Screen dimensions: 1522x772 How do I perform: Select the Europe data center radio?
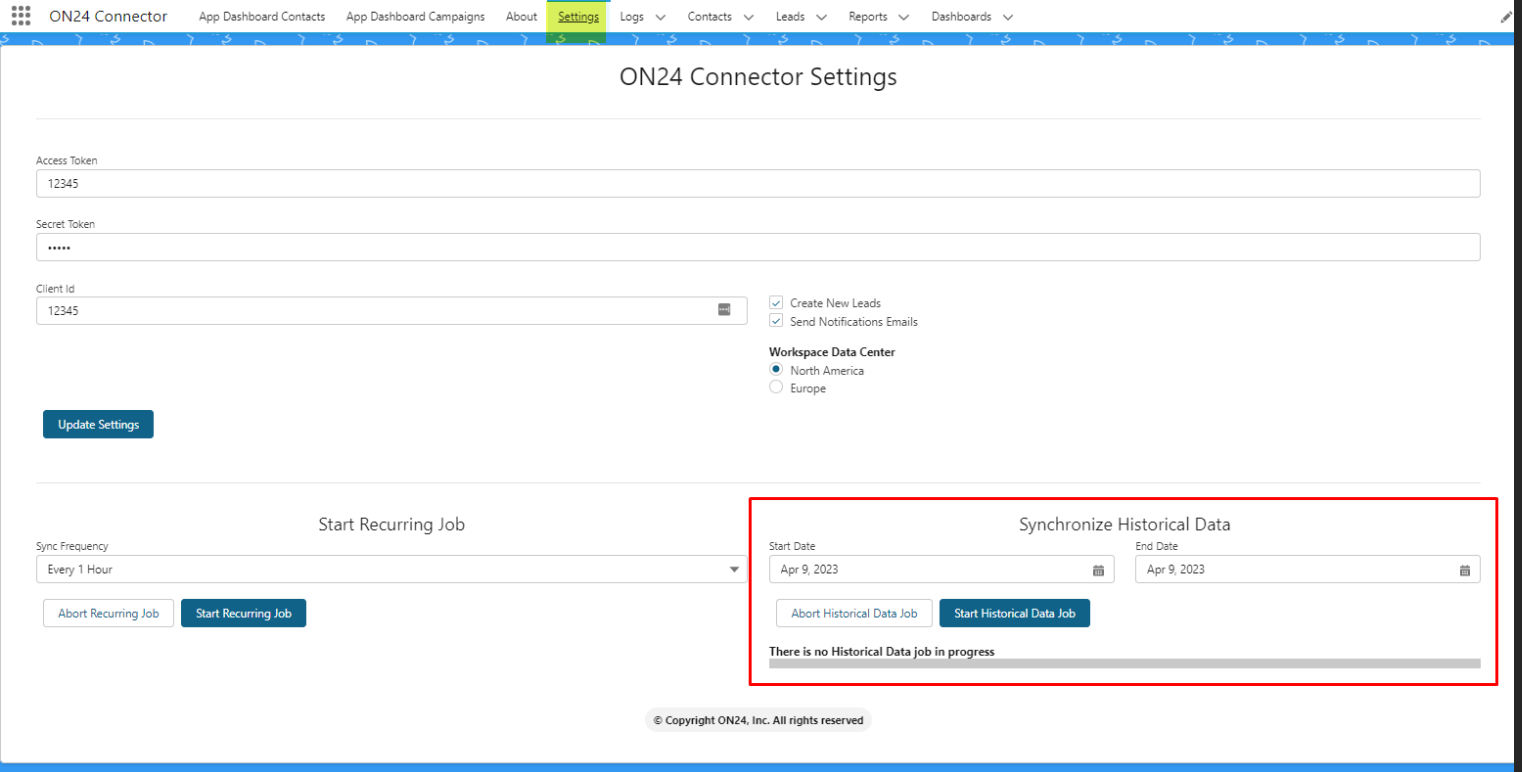coord(776,387)
